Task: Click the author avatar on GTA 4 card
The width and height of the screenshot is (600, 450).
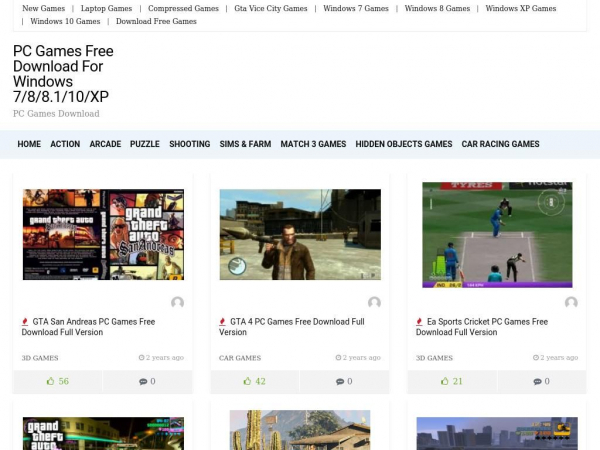Action: (x=374, y=302)
